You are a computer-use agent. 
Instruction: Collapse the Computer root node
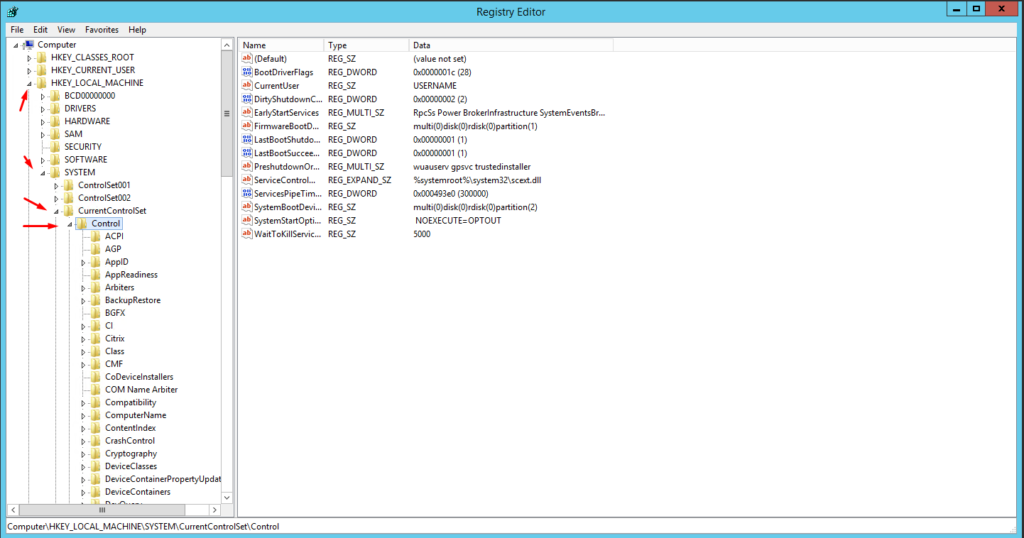coord(16,46)
